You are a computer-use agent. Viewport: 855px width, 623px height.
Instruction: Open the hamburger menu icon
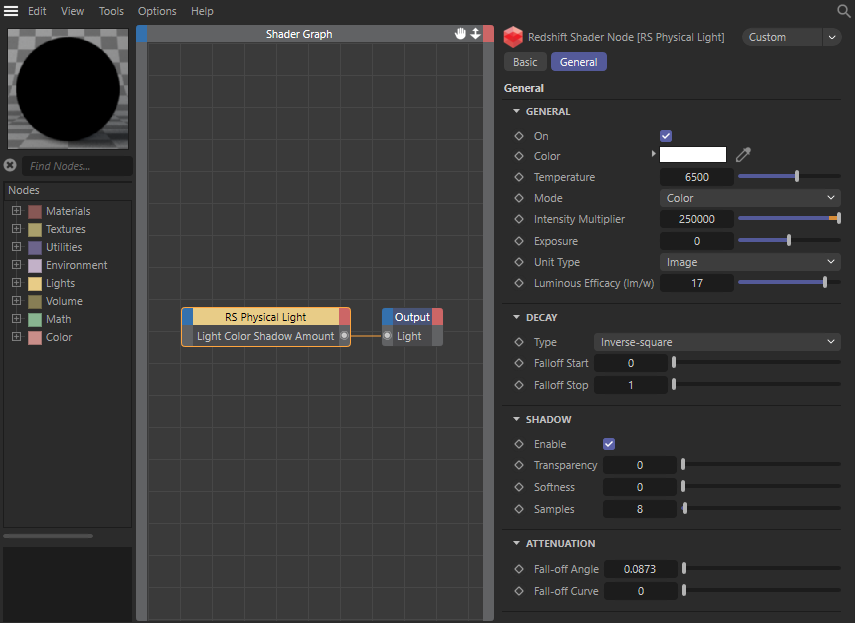11,11
